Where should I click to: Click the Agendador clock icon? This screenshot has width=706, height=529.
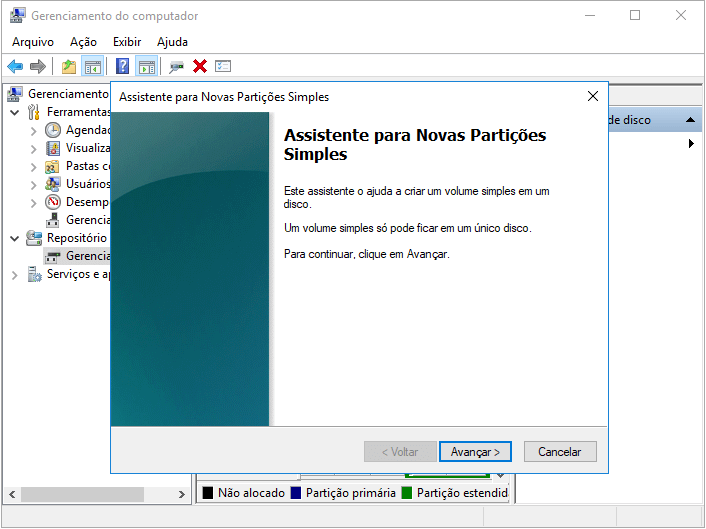coord(53,130)
